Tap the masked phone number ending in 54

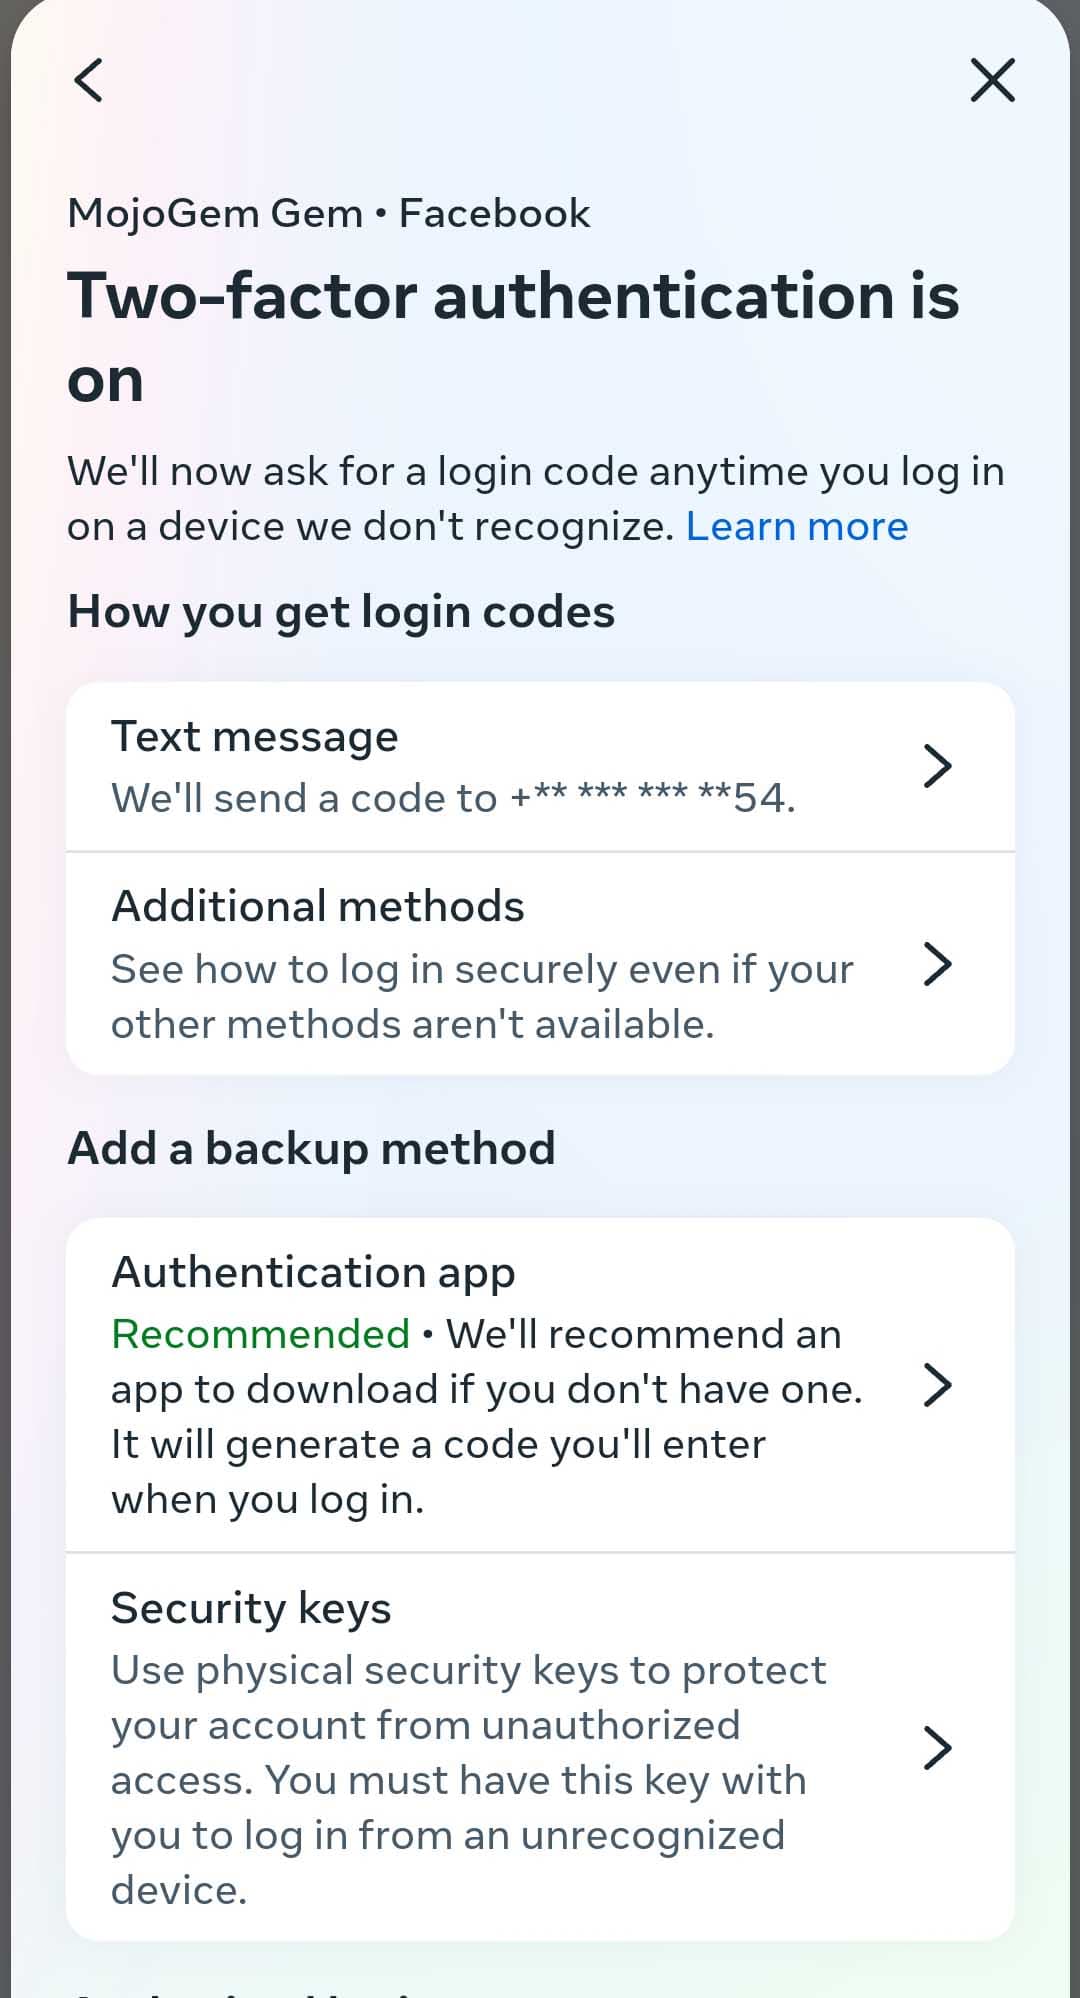click(652, 798)
